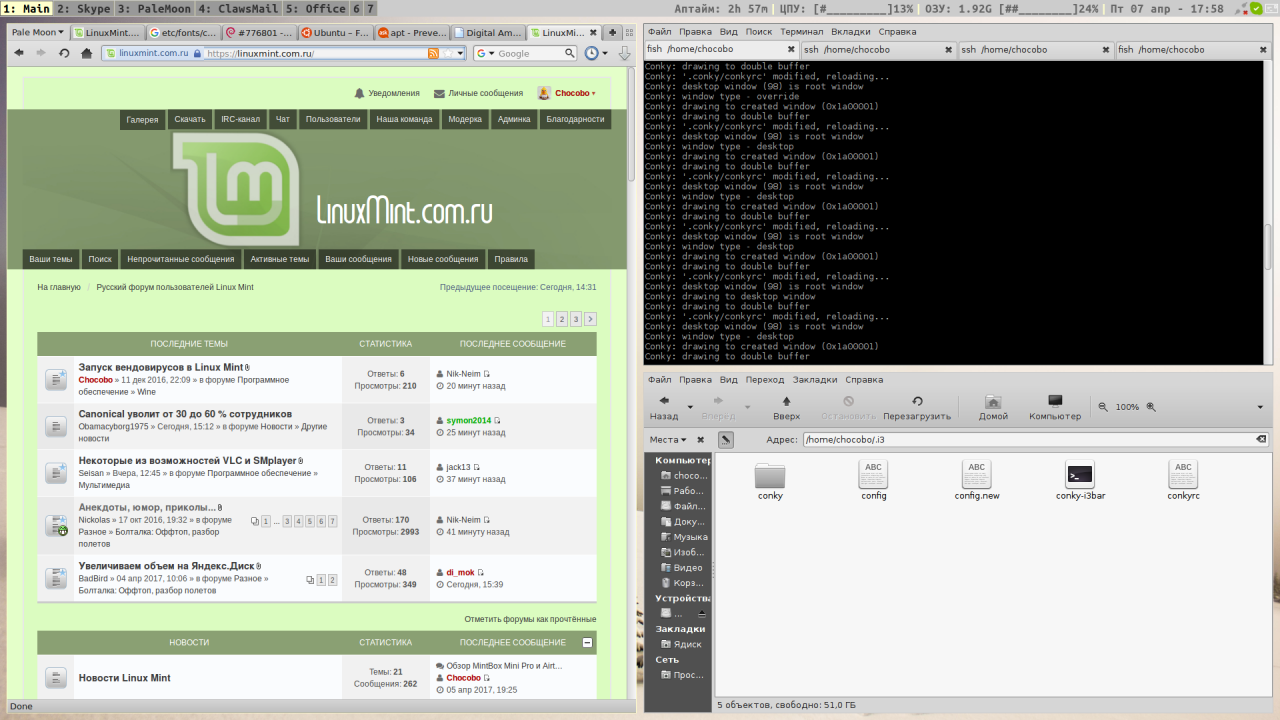Expand Назад history dropdown arrow
The image size is (1280, 720).
(x=690, y=407)
